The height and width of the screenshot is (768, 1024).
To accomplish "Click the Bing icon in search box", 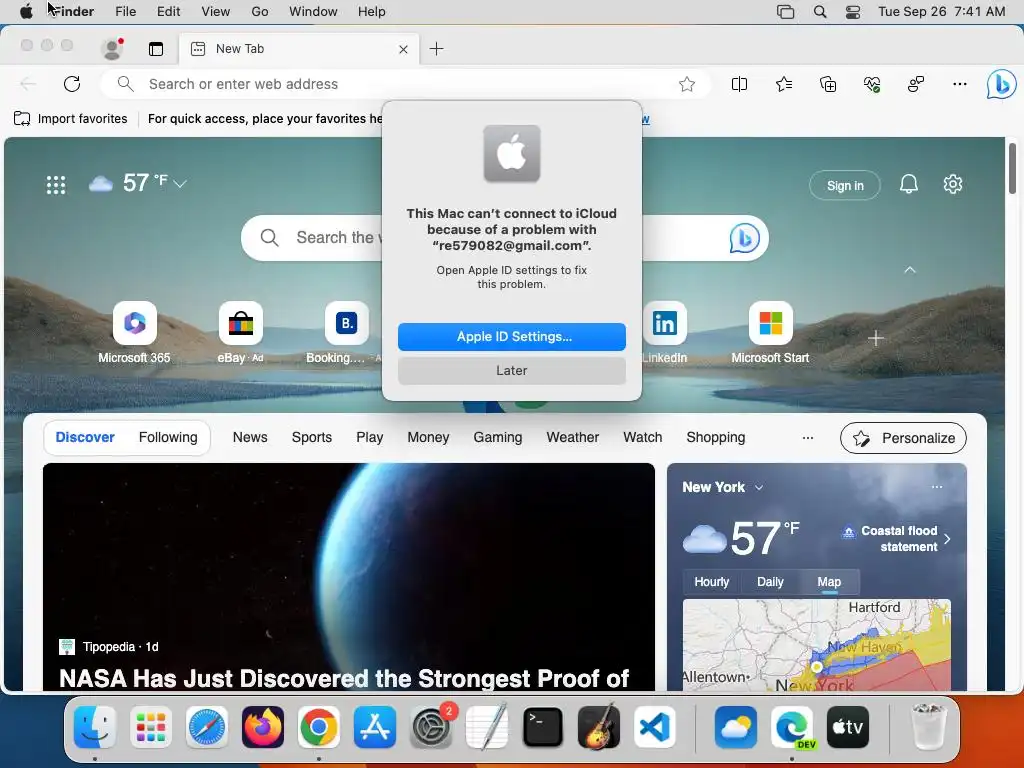I will (x=744, y=238).
